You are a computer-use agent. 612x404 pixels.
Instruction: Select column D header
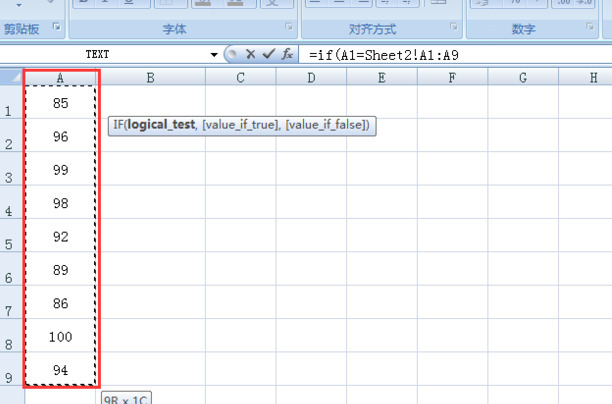[x=311, y=78]
